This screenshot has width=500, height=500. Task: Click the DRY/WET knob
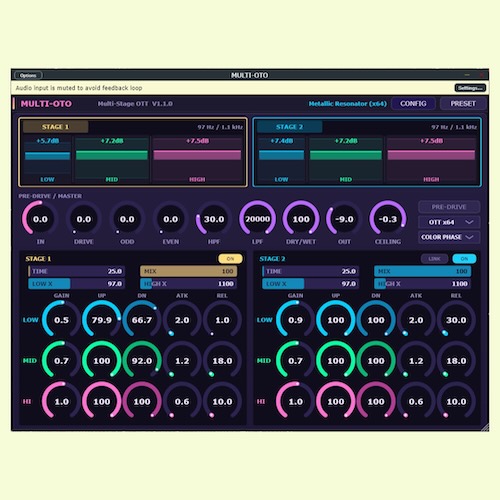pos(301,219)
